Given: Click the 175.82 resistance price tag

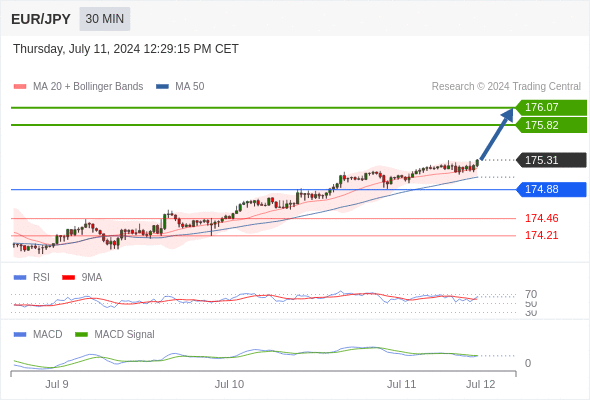Looking at the screenshot, I should coord(551,125).
